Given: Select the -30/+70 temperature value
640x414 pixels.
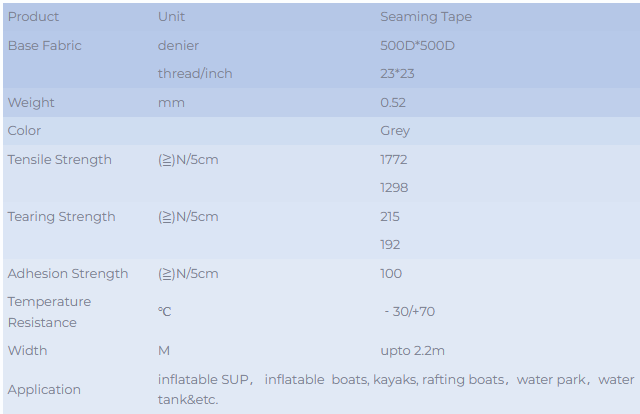Looking at the screenshot, I should 410,312.
